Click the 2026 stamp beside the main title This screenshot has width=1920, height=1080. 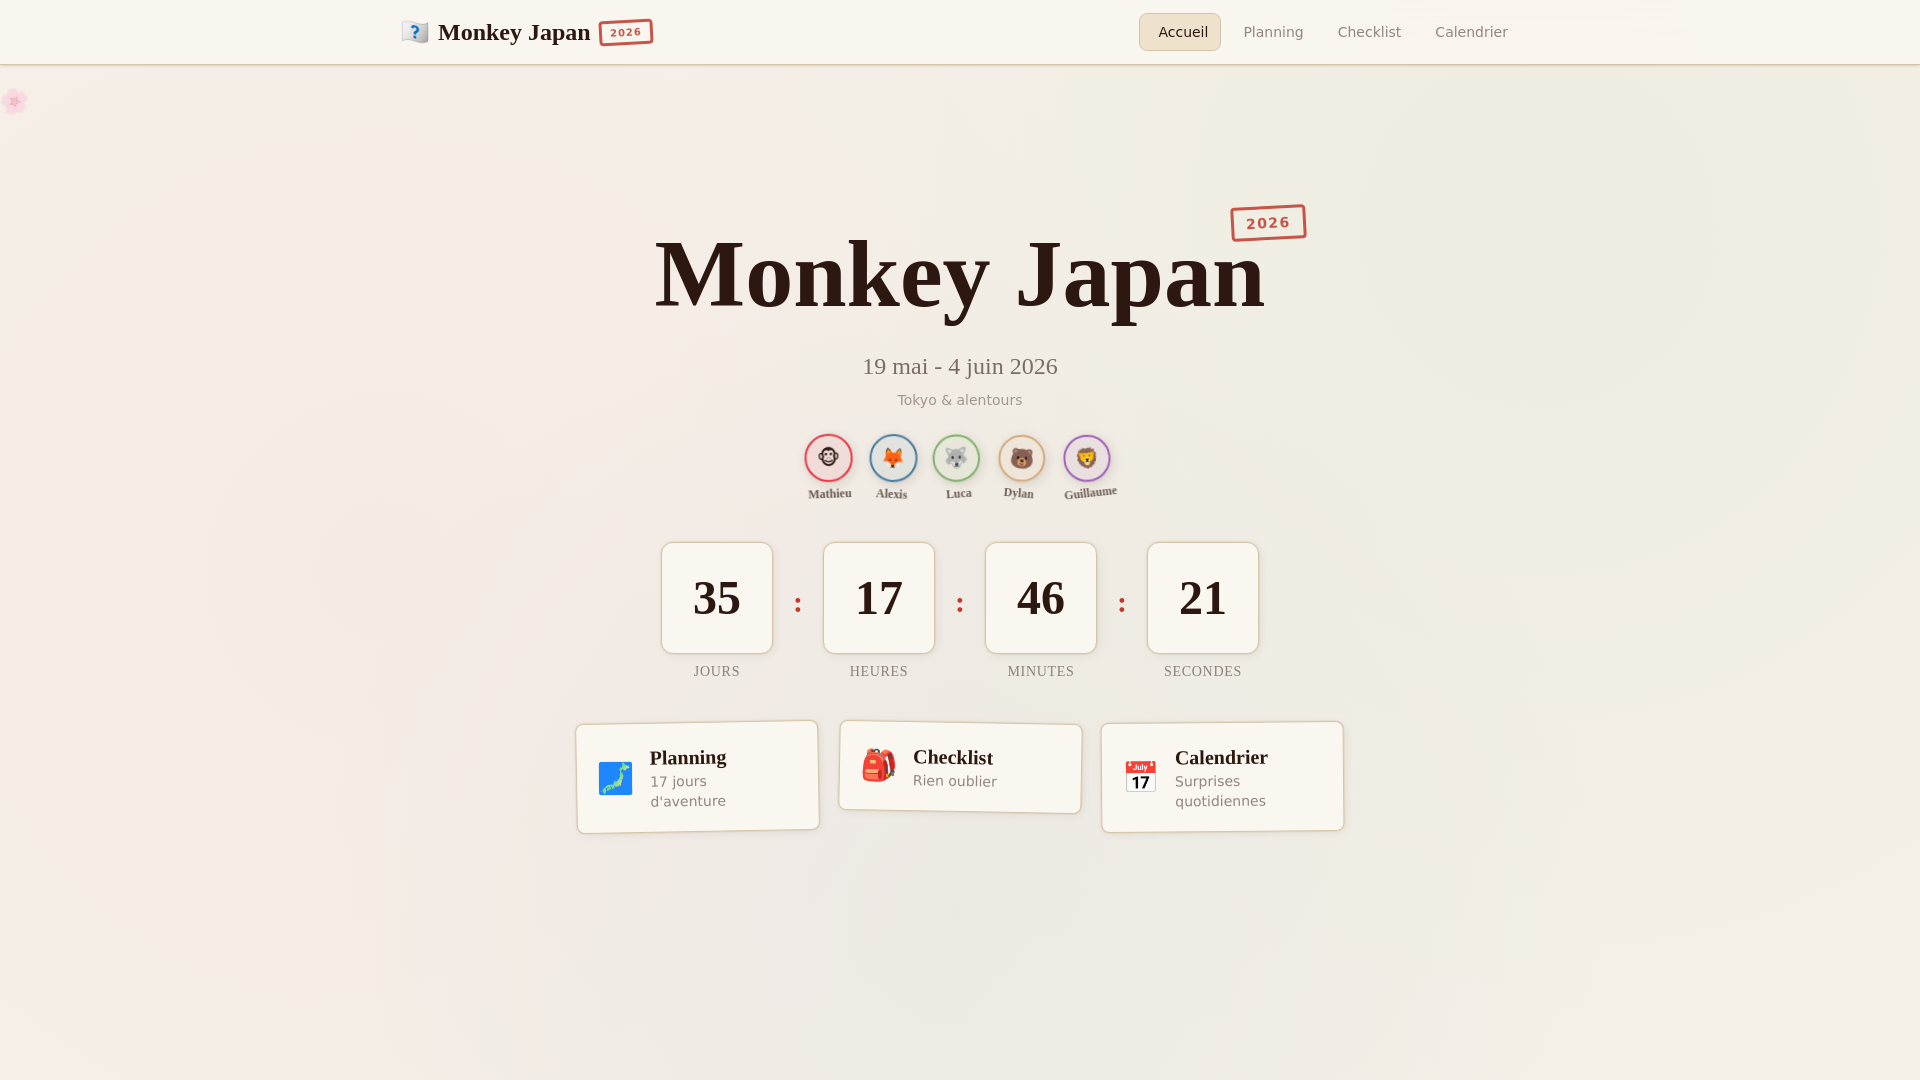(1268, 223)
